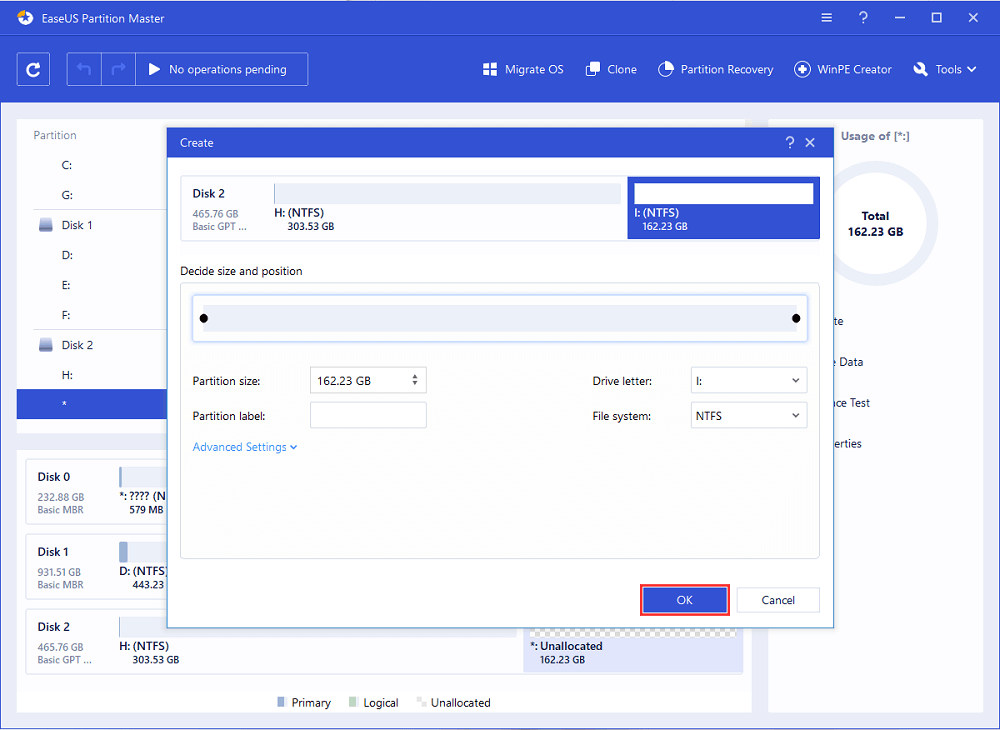
Task: Click the refresh disk info button
Action: 33,69
